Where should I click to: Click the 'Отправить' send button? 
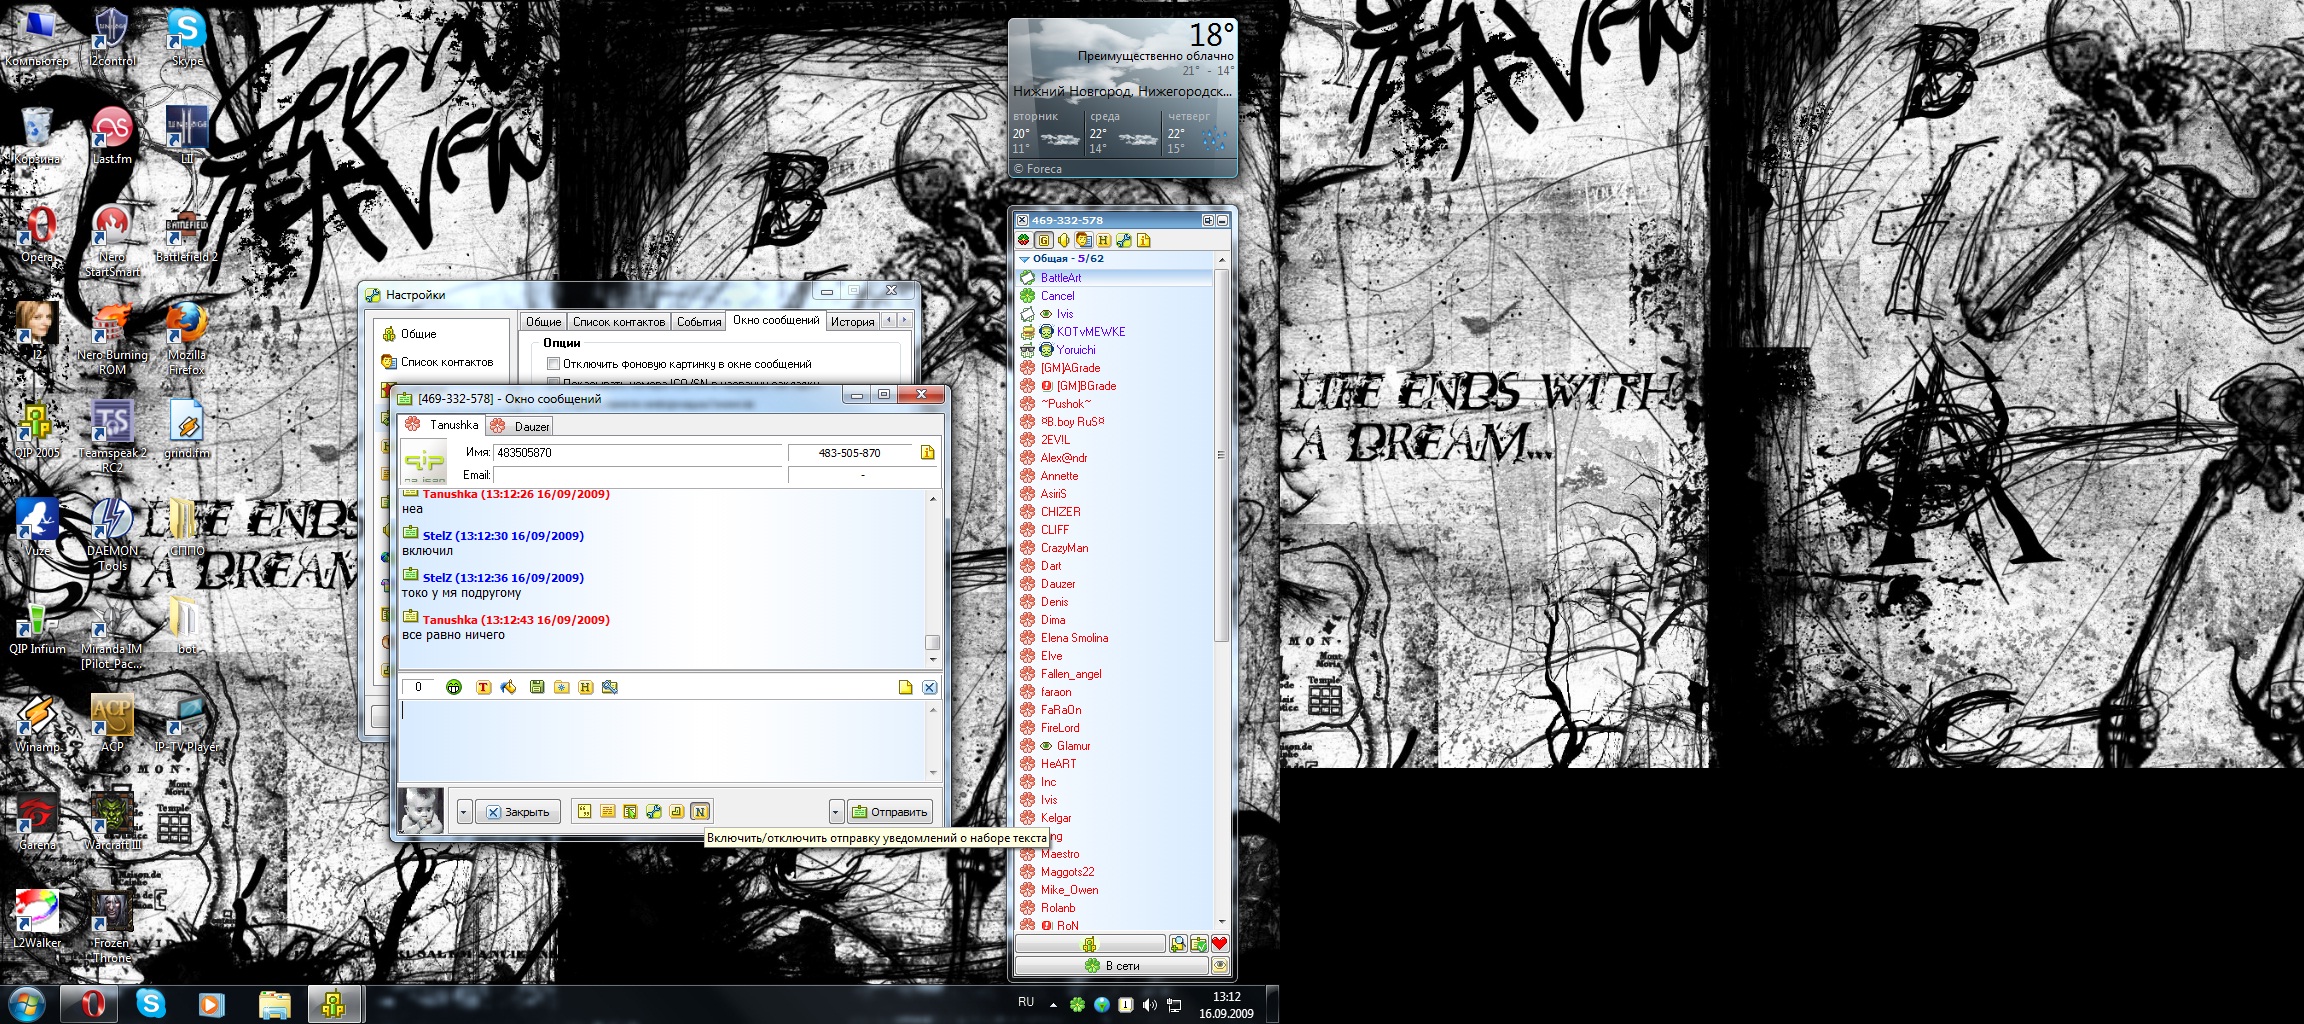890,812
